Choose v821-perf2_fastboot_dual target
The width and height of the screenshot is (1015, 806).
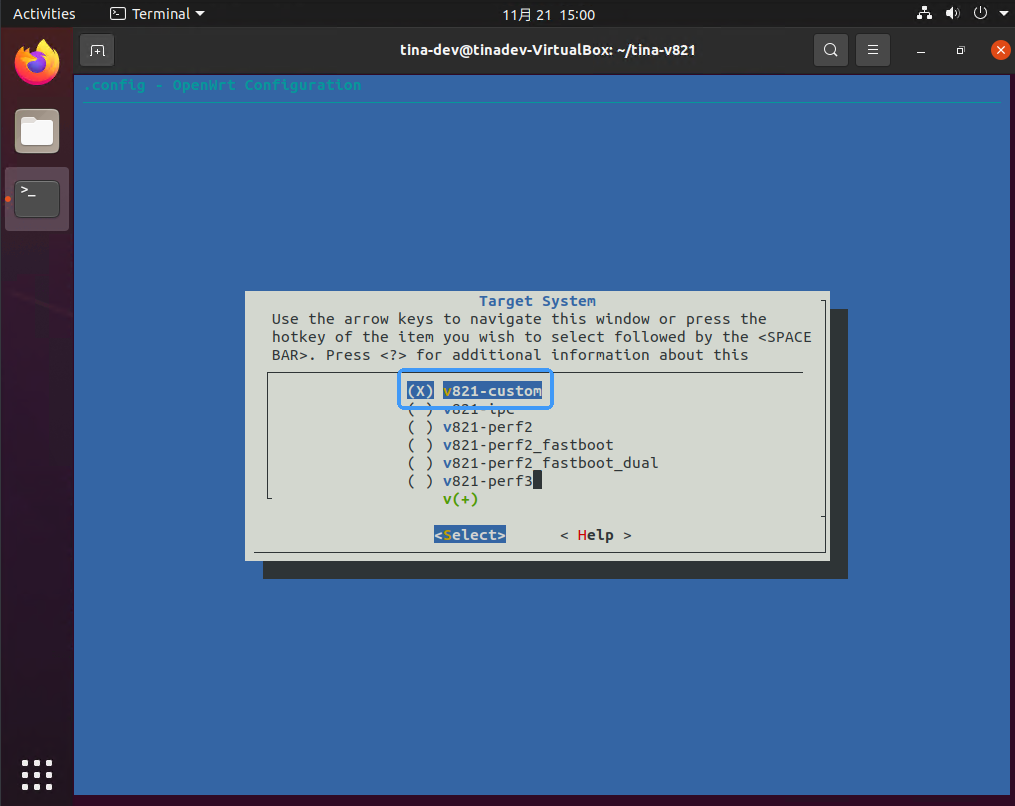[549, 463]
